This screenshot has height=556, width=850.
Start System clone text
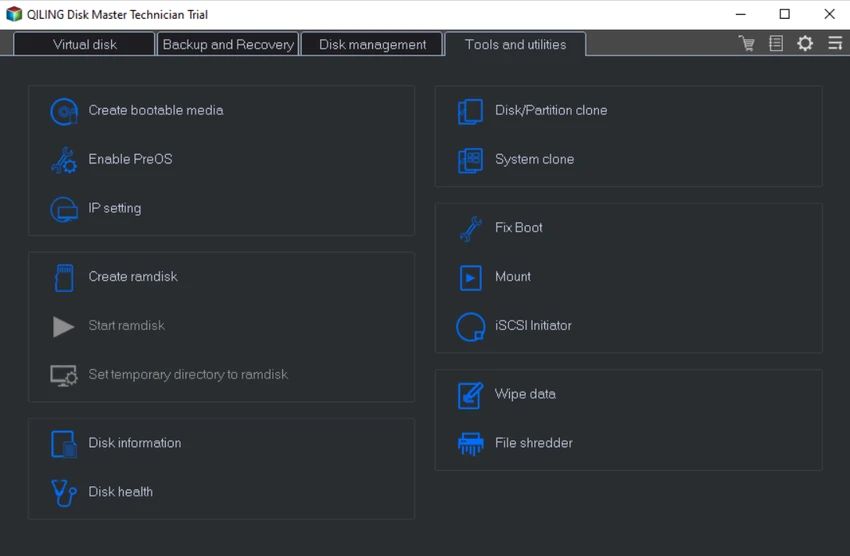click(x=535, y=159)
